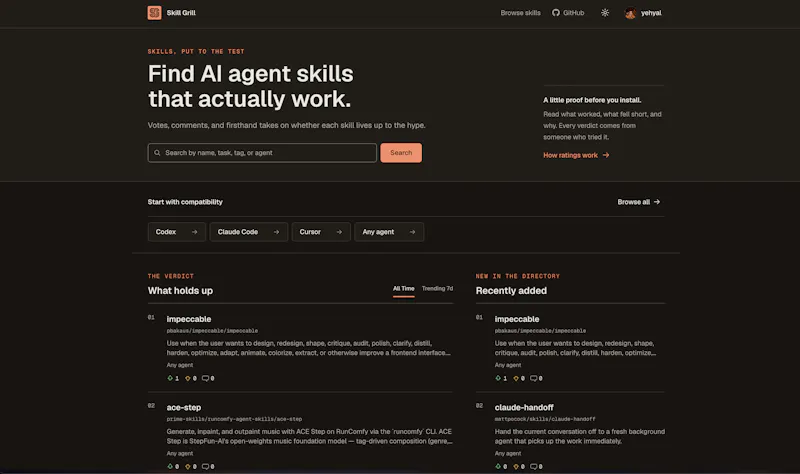
Task: Upvote the claude-handoff skill
Action: tap(501, 466)
